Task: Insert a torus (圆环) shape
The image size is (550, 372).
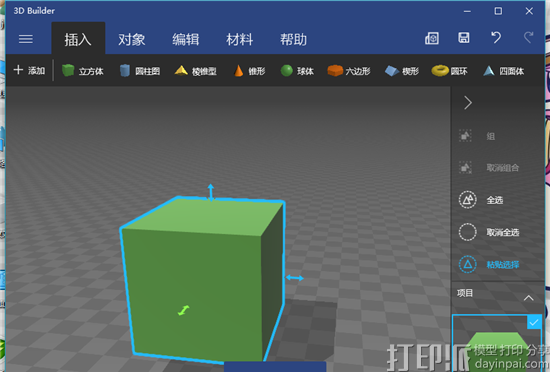Action: click(x=449, y=71)
